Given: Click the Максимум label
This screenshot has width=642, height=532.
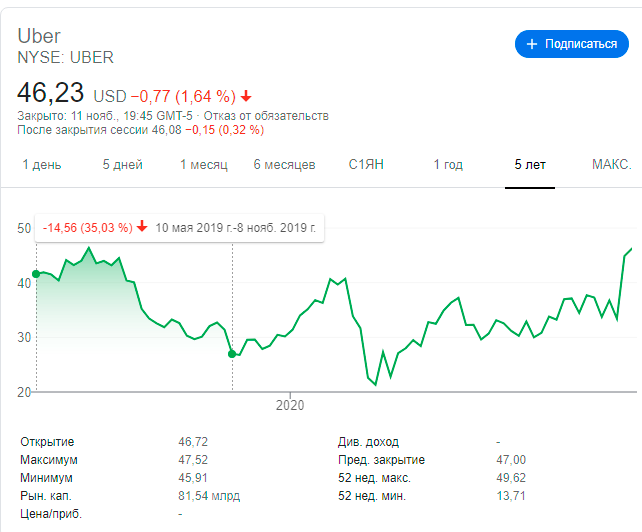Looking at the screenshot, I should pyautogui.click(x=49, y=460).
